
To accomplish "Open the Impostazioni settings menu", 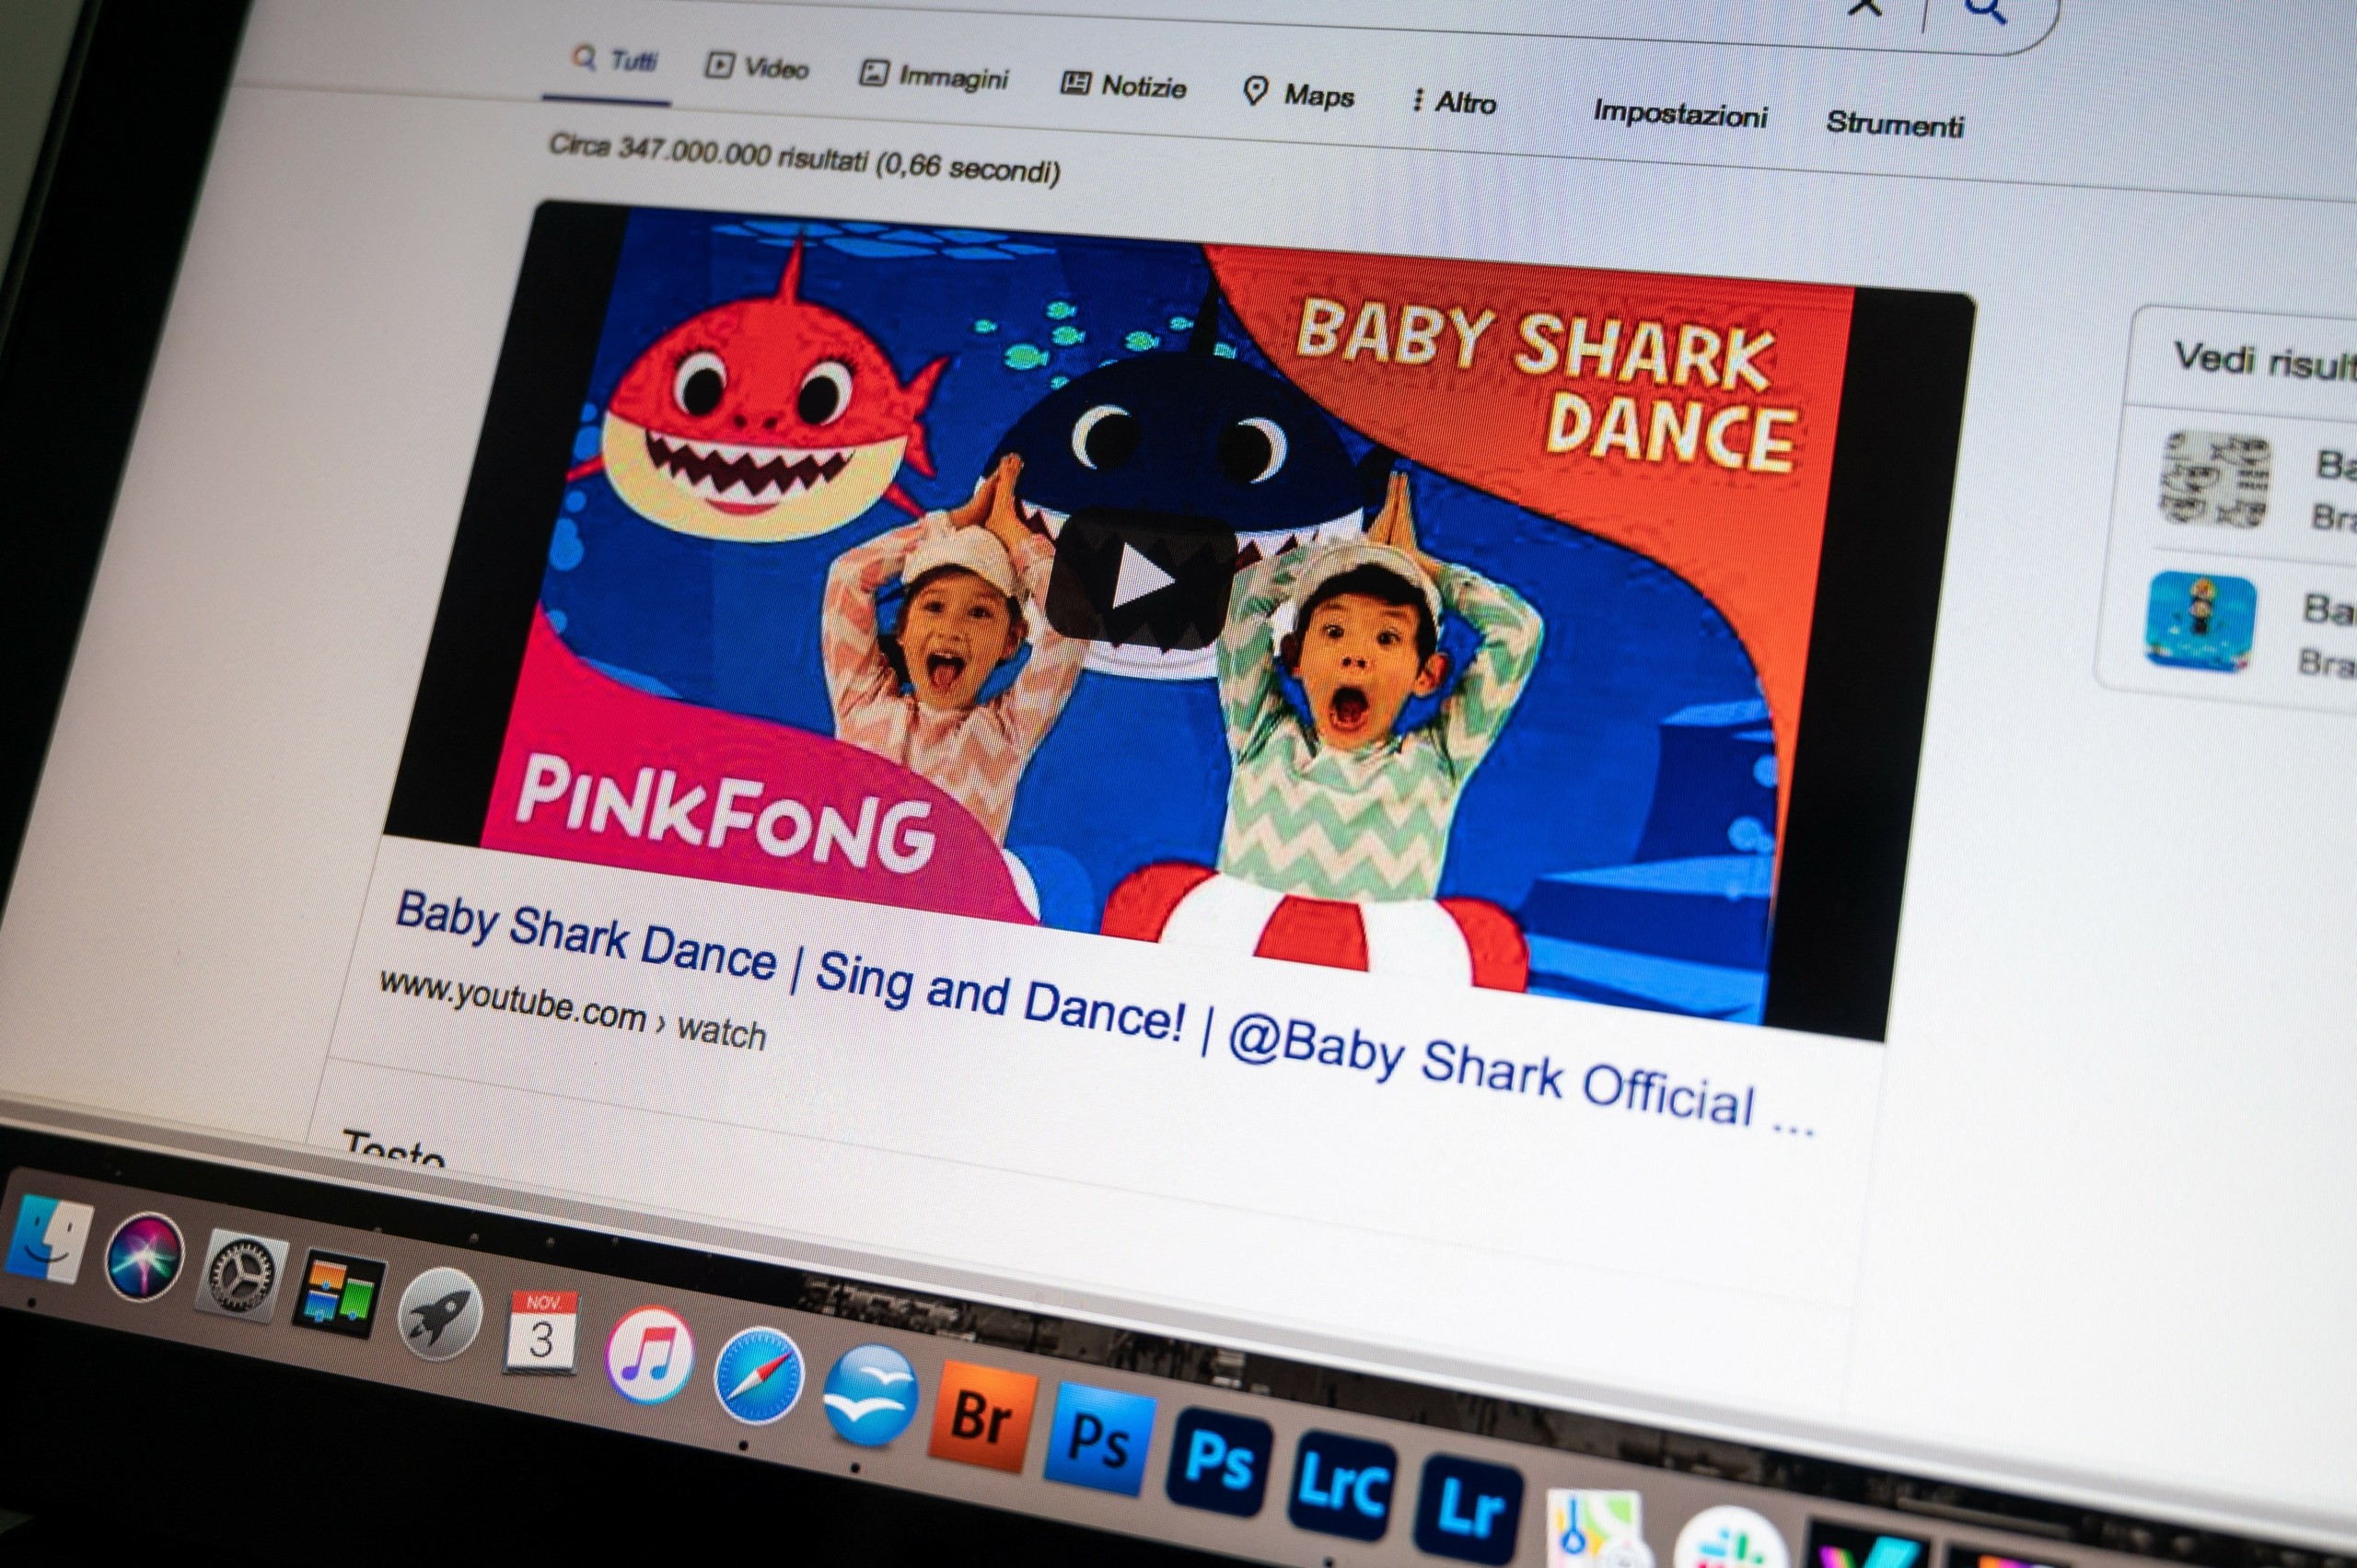I will click(x=1679, y=114).
